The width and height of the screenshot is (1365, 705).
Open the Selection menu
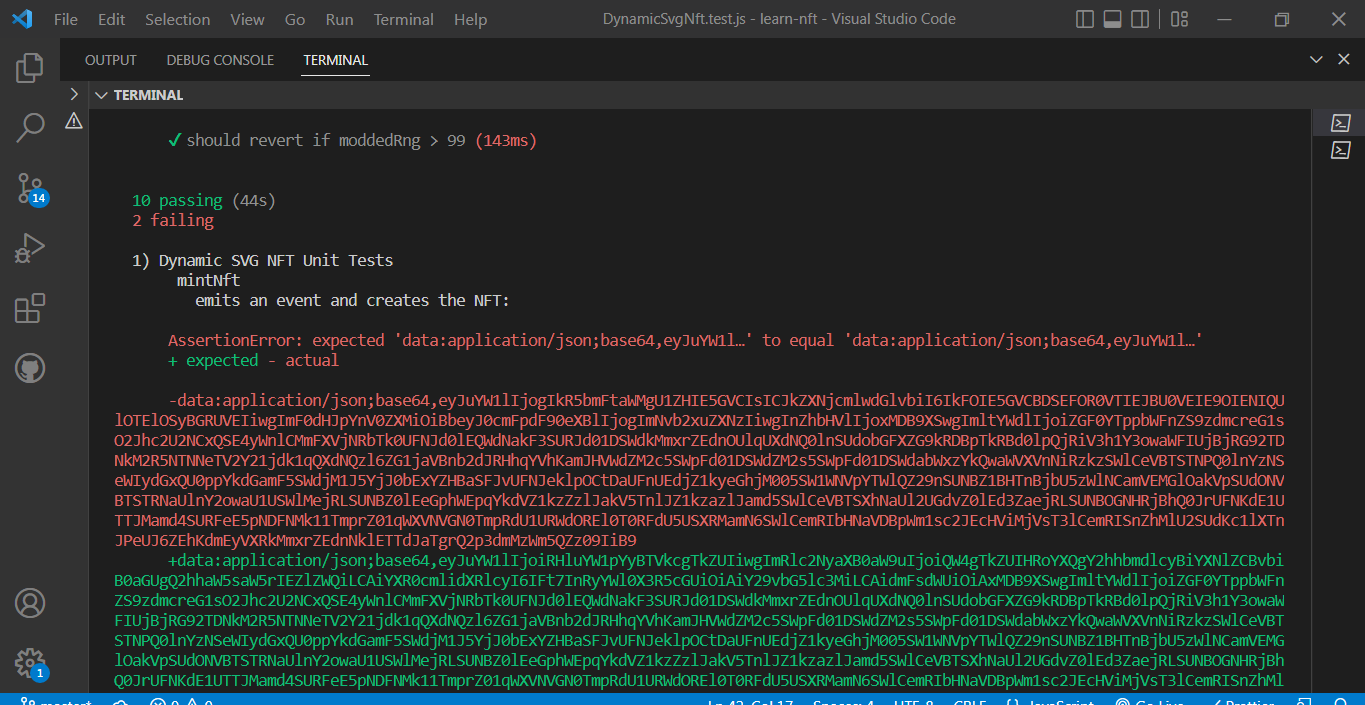[178, 19]
